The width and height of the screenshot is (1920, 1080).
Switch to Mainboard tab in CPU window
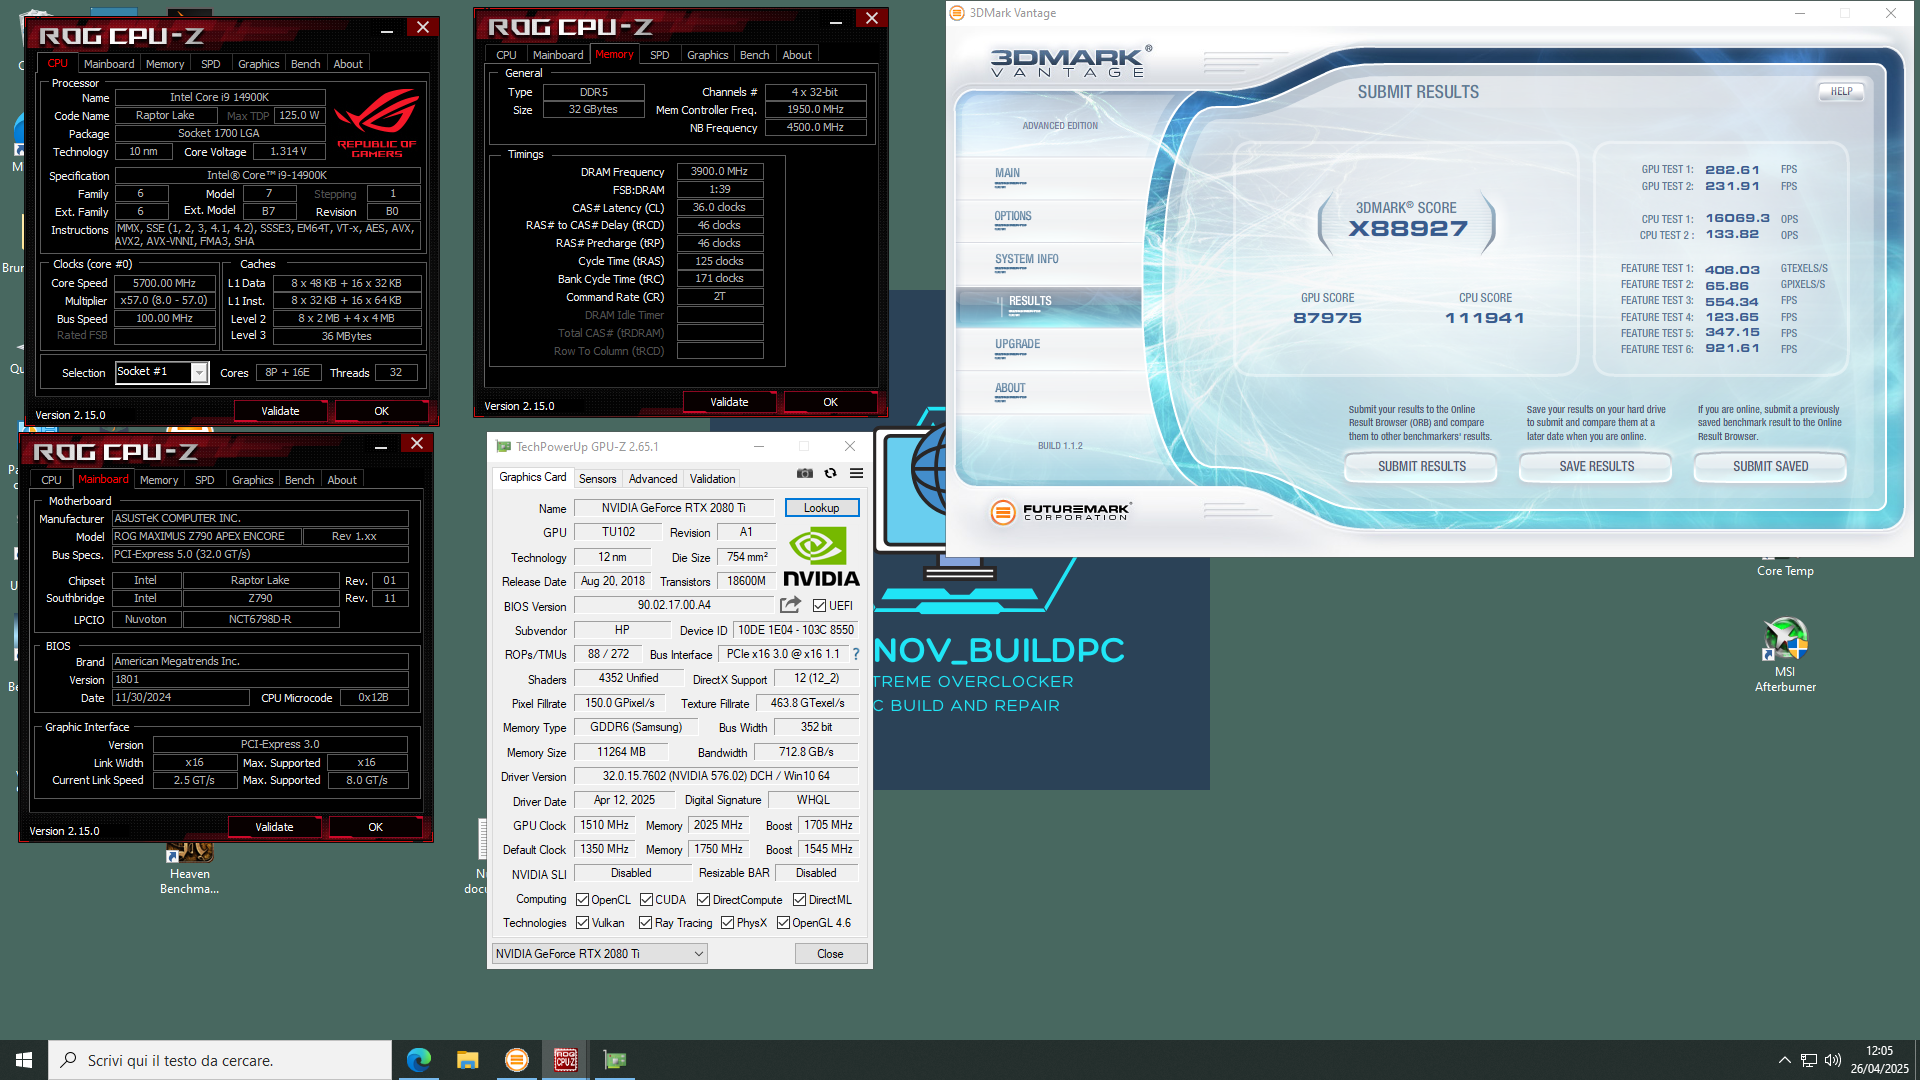pyautogui.click(x=109, y=63)
